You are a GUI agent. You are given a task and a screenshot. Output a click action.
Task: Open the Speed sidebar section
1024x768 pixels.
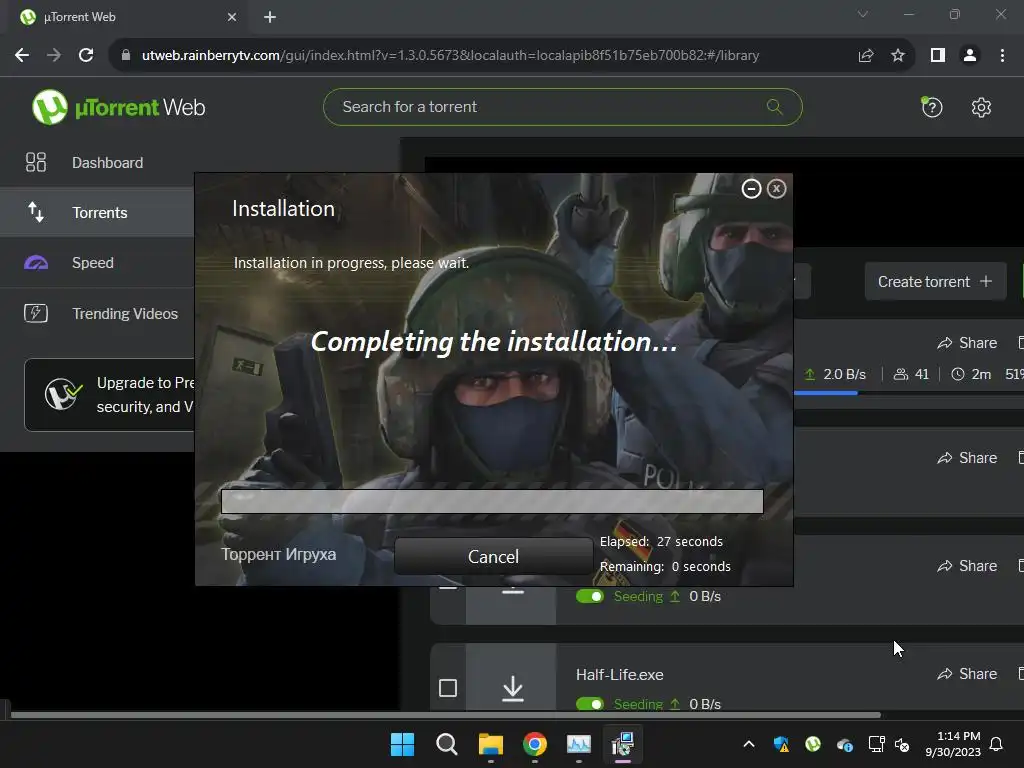click(97, 263)
